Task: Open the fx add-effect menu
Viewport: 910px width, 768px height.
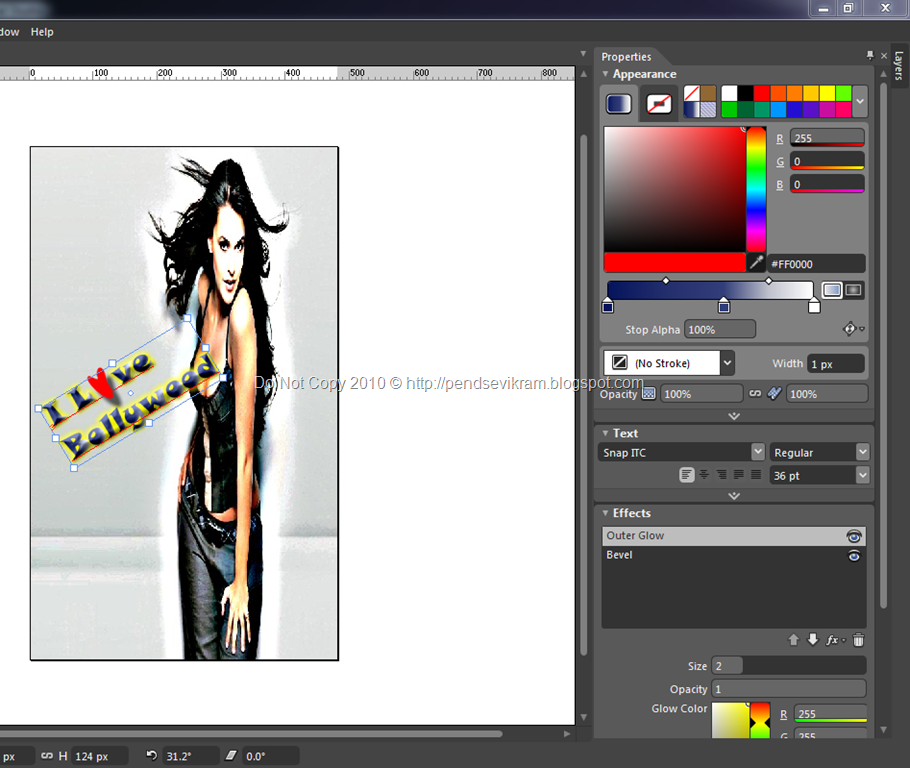Action: [x=835, y=640]
